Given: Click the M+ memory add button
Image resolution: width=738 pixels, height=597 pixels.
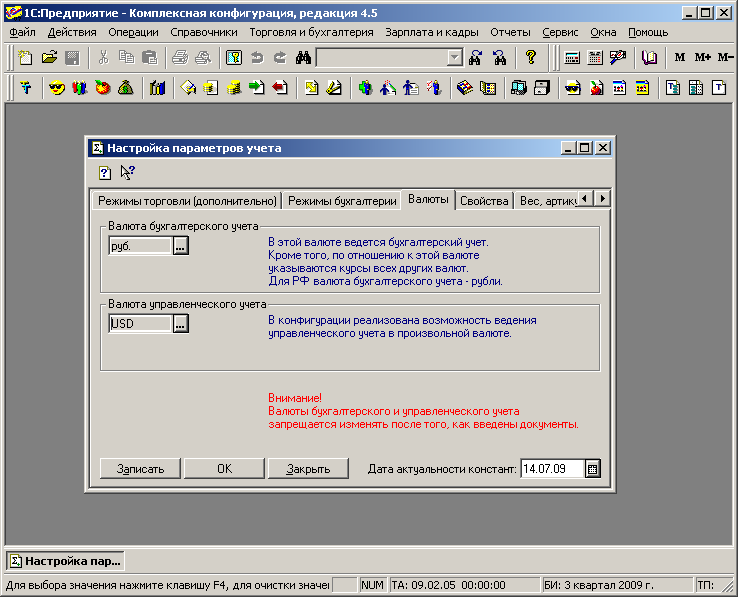Looking at the screenshot, I should pos(703,57).
